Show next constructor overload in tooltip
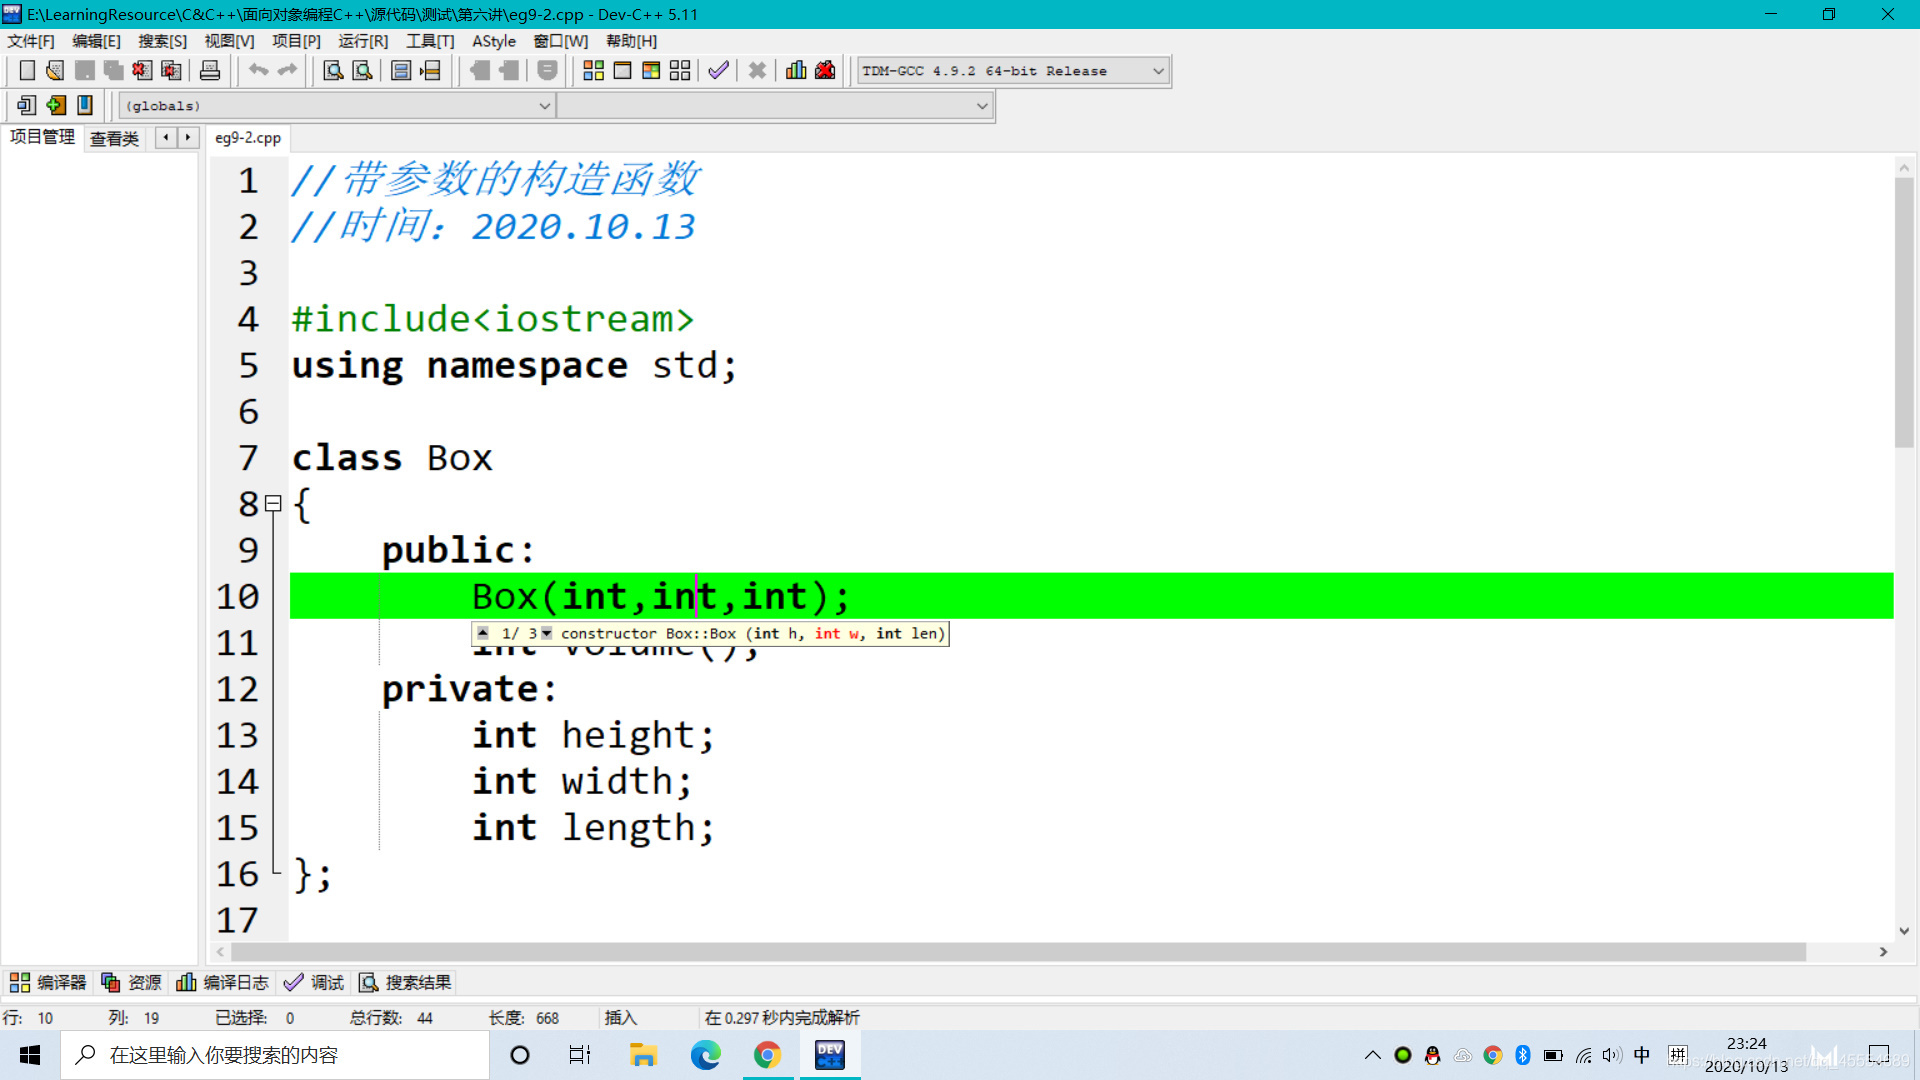 pos(547,633)
